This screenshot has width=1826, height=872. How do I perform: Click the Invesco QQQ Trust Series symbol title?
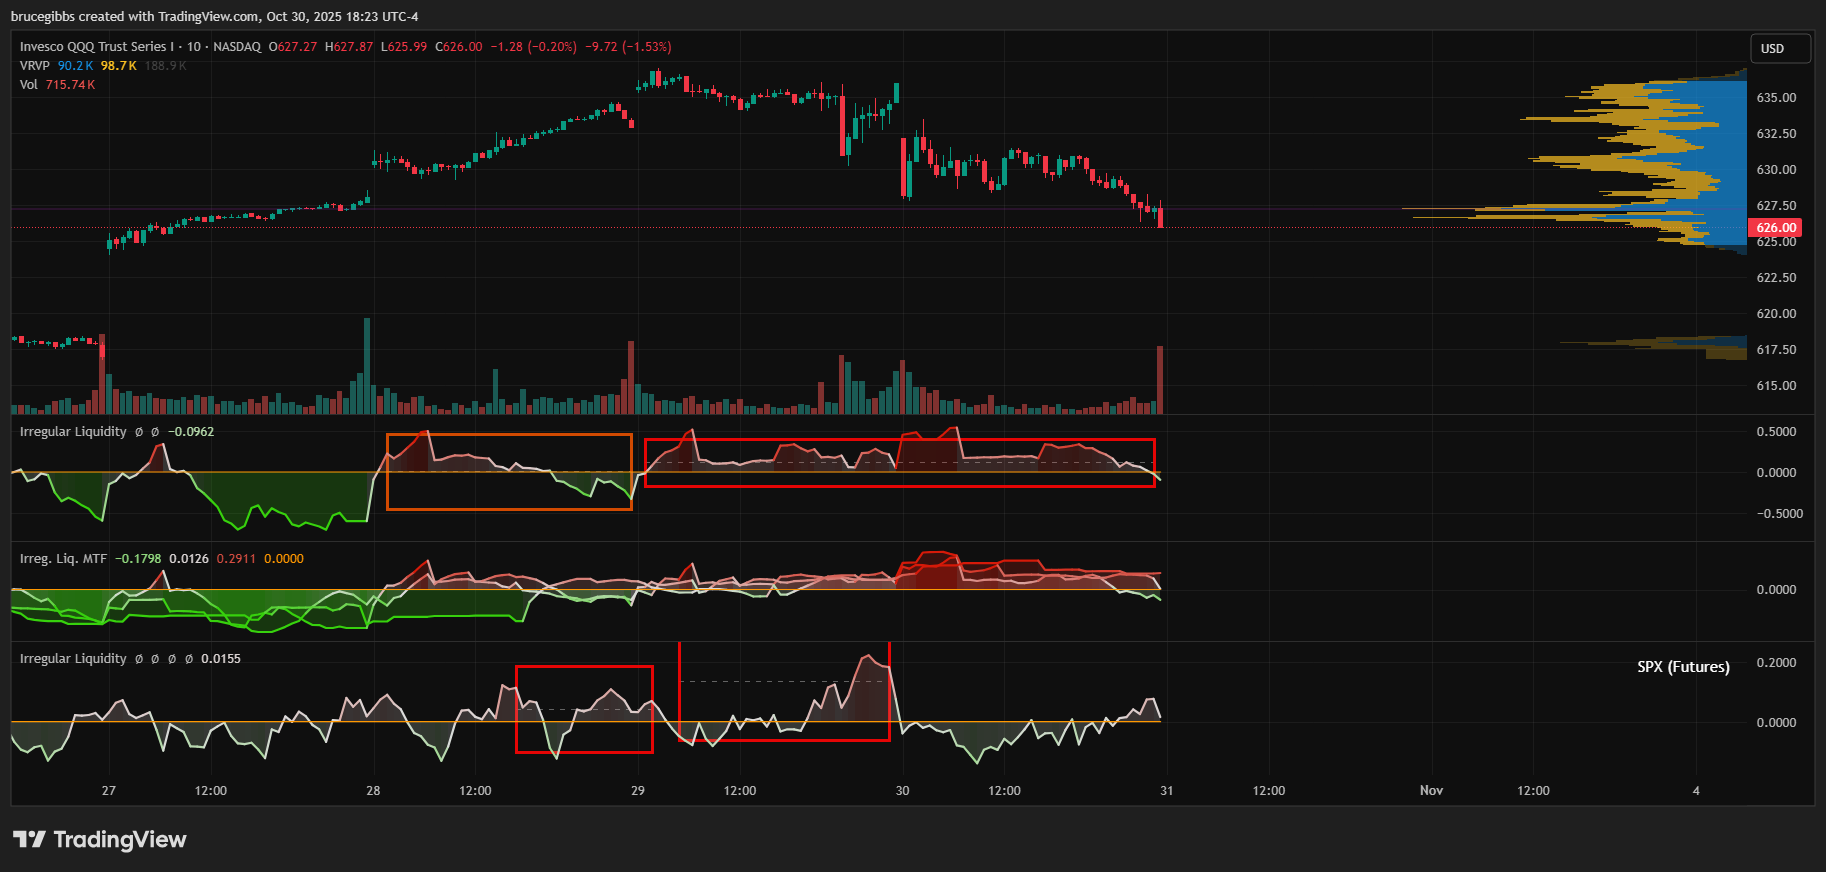coord(96,47)
